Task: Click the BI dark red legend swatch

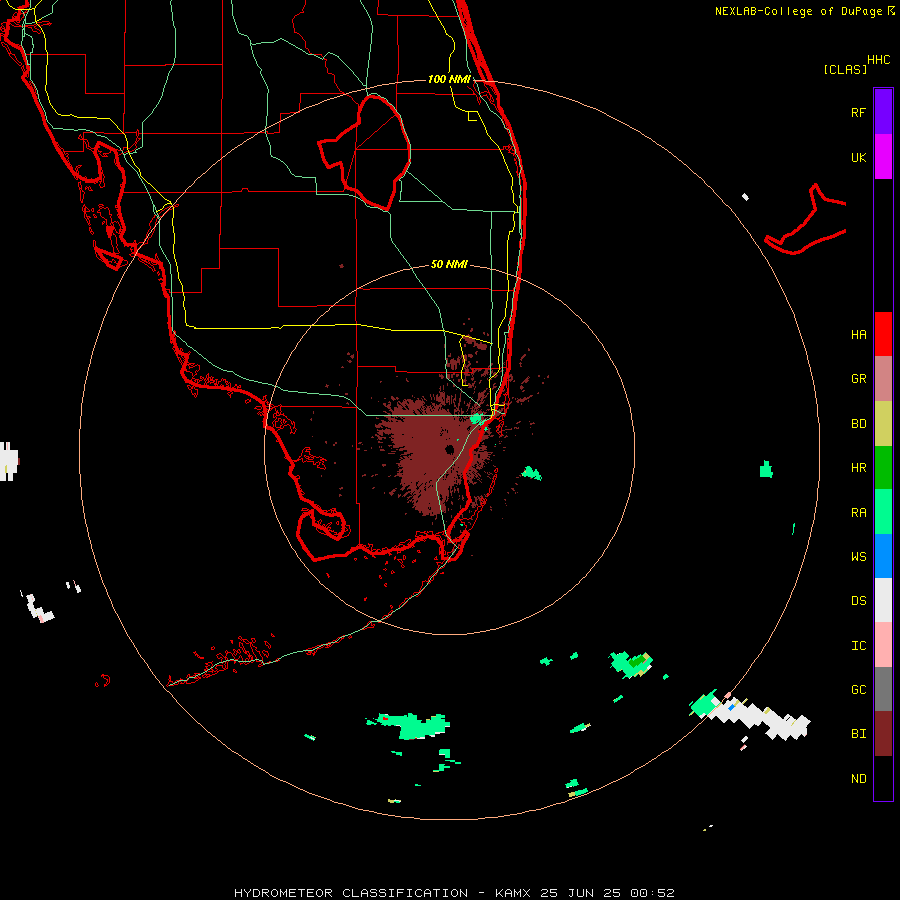Action: (x=883, y=734)
